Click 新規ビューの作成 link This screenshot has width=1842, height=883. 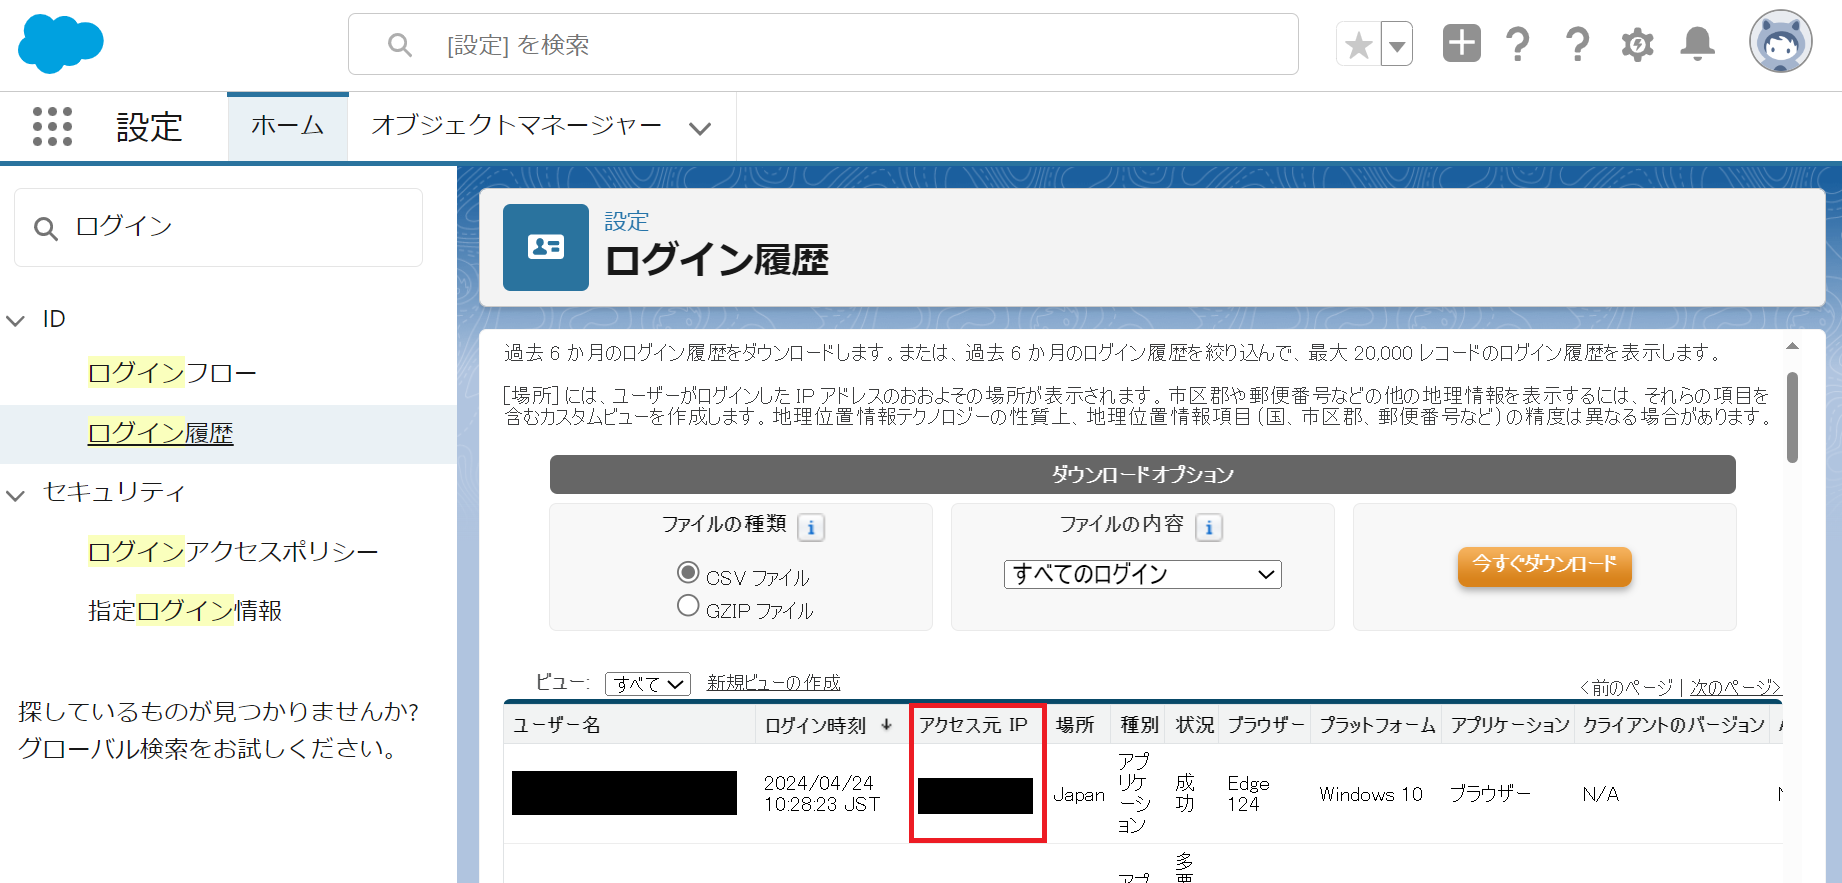(773, 683)
